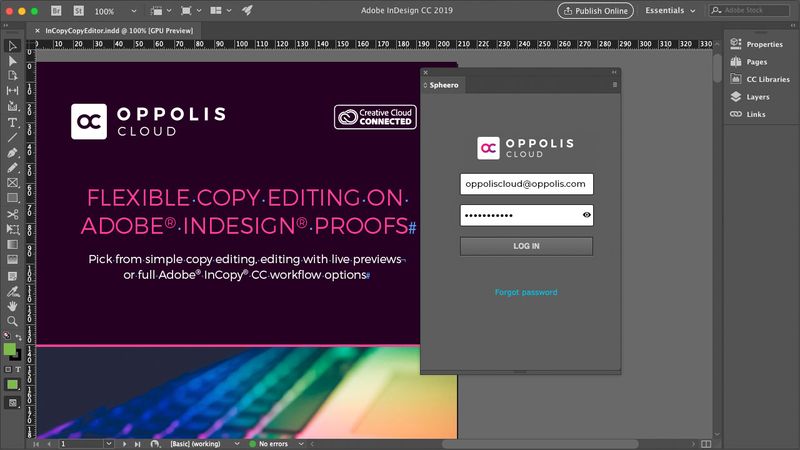
Task: Select the Zoom magnifier tool
Action: (x=12, y=321)
